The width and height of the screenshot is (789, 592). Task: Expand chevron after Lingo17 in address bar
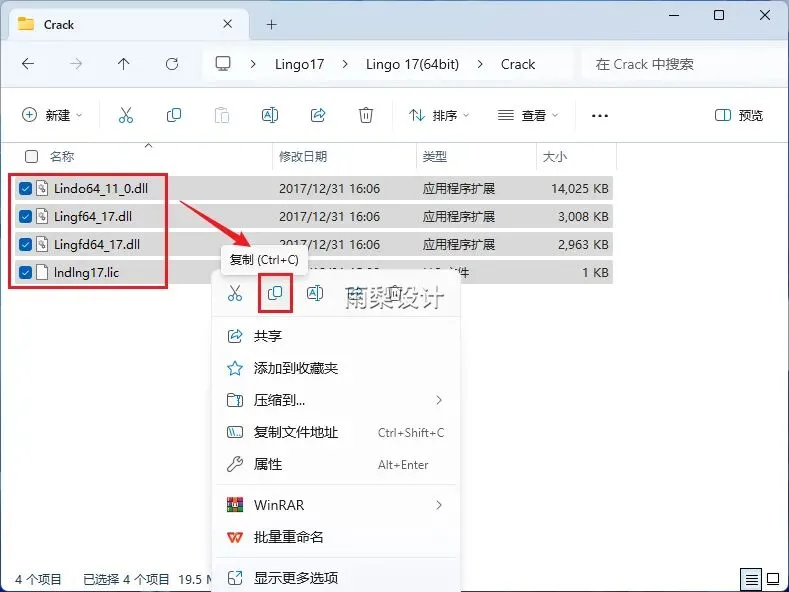pos(345,64)
